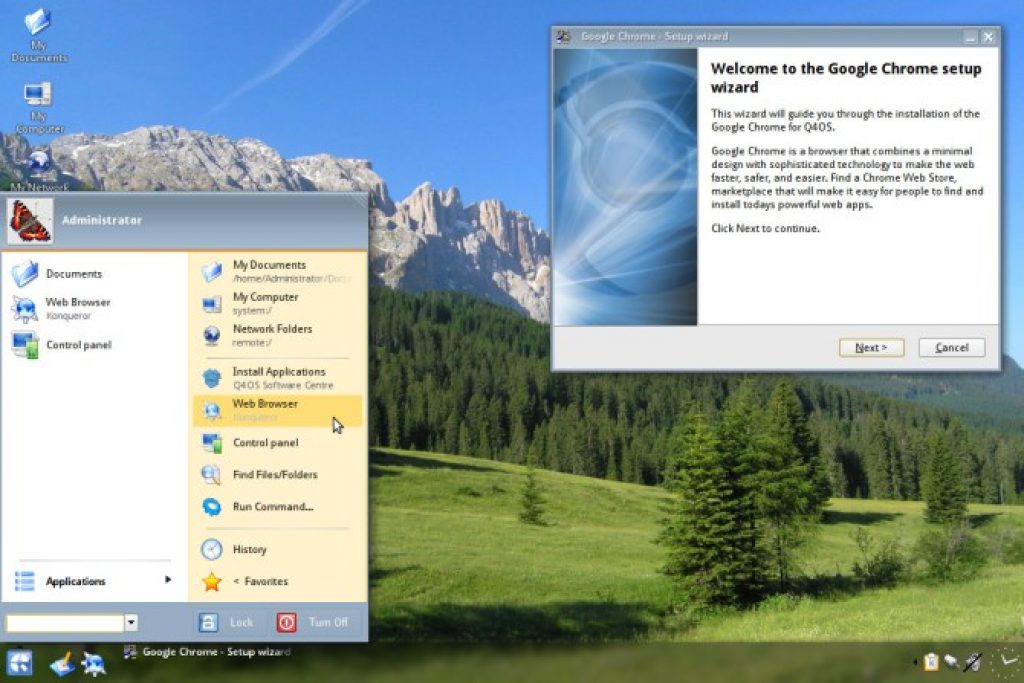The width and height of the screenshot is (1024, 683).
Task: Click the network plug icon in system tray
Action: 952,662
